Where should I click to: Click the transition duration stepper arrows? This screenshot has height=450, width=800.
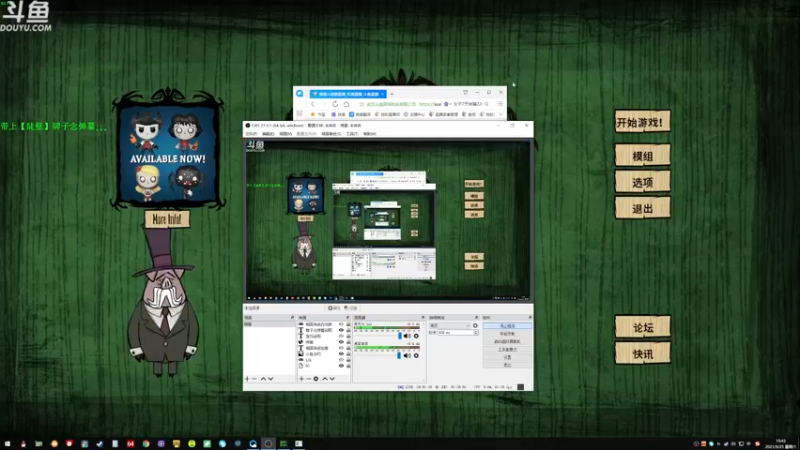tap(476, 333)
